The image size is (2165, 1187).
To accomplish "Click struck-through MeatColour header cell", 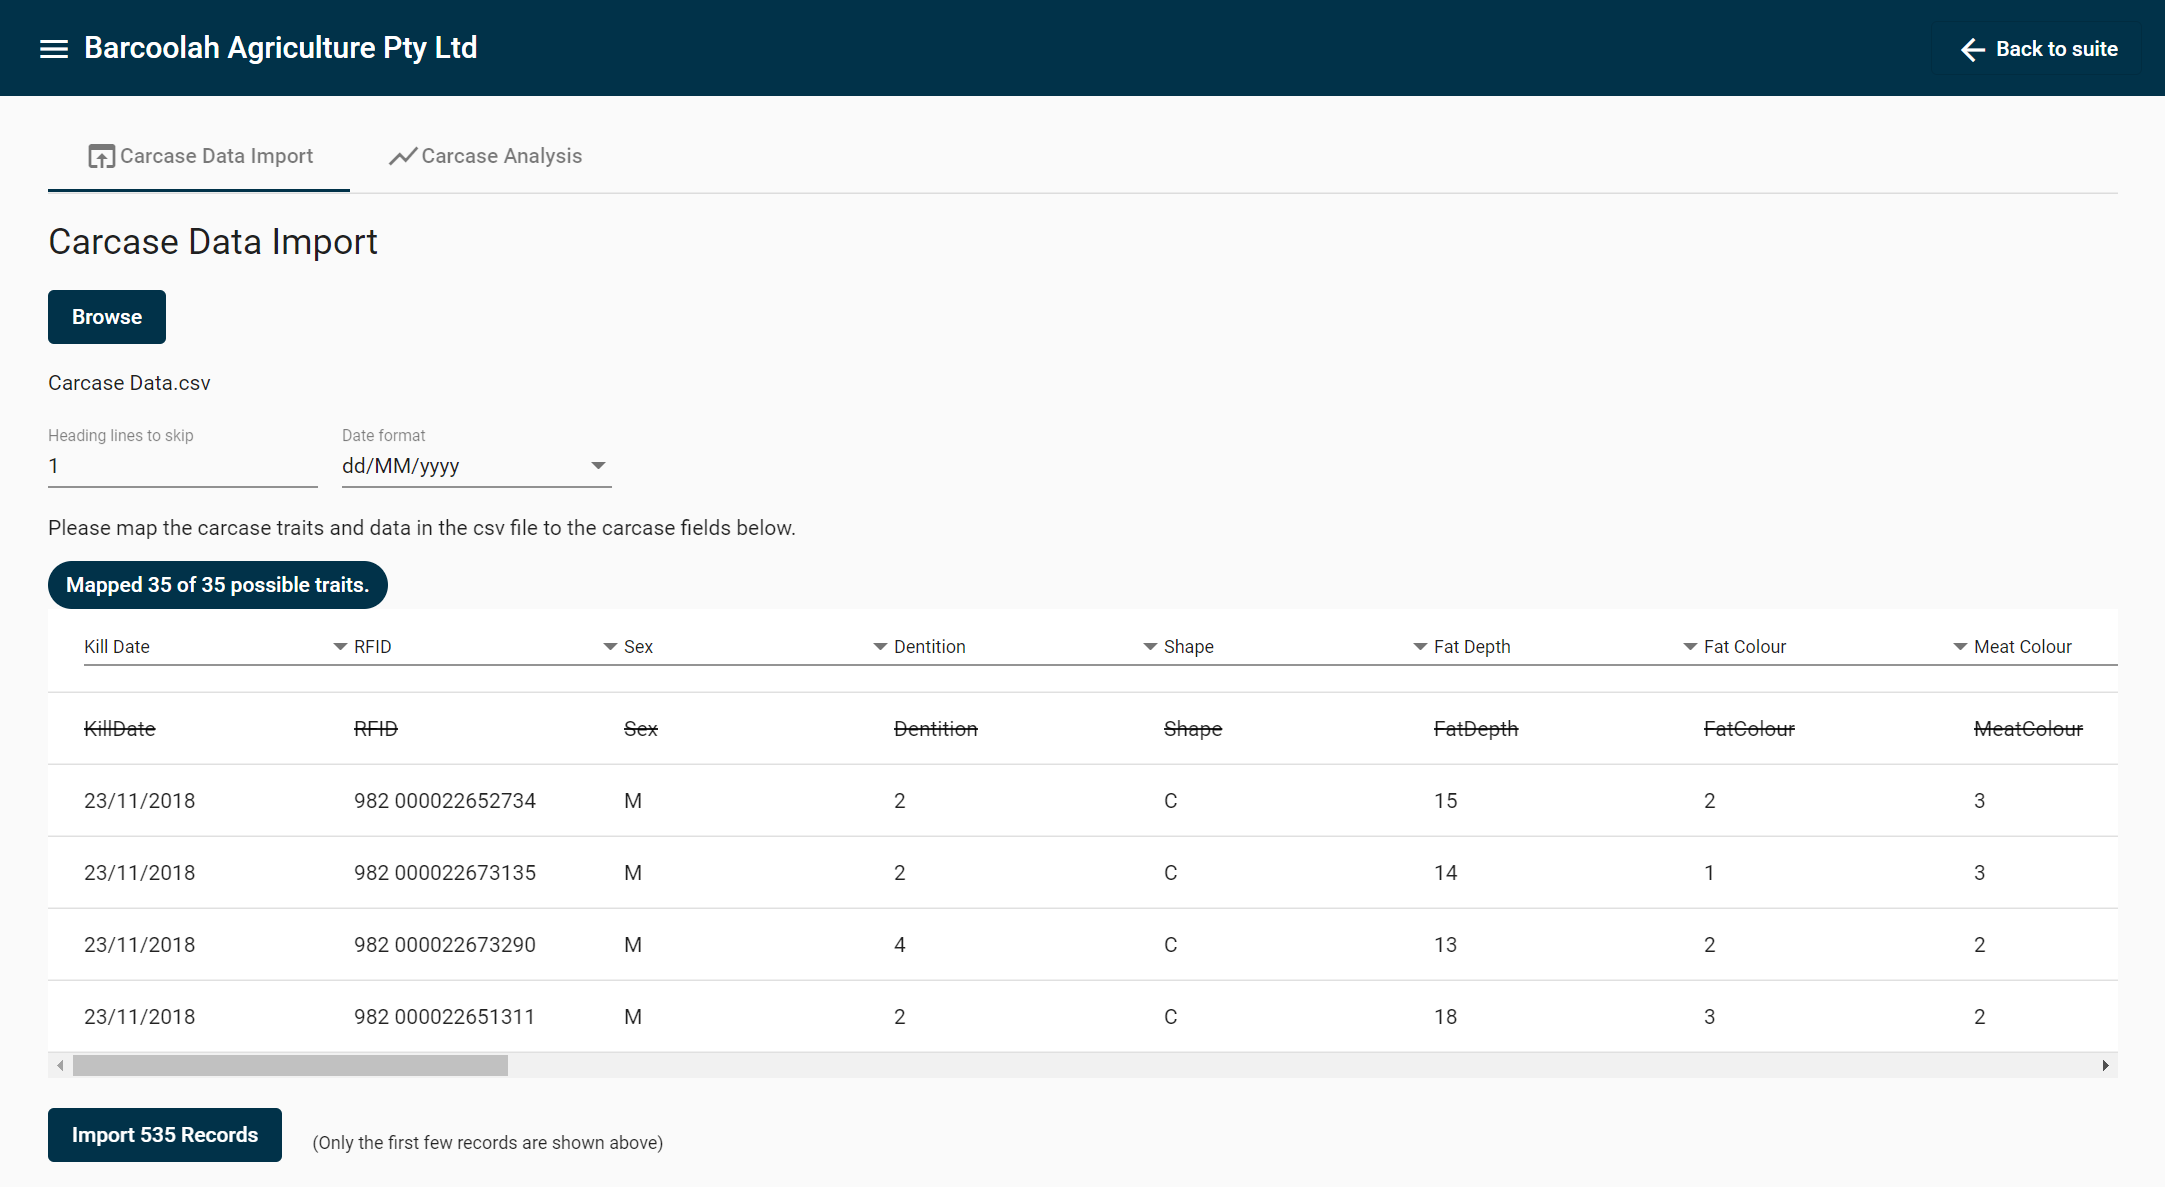I will coord(2028,729).
